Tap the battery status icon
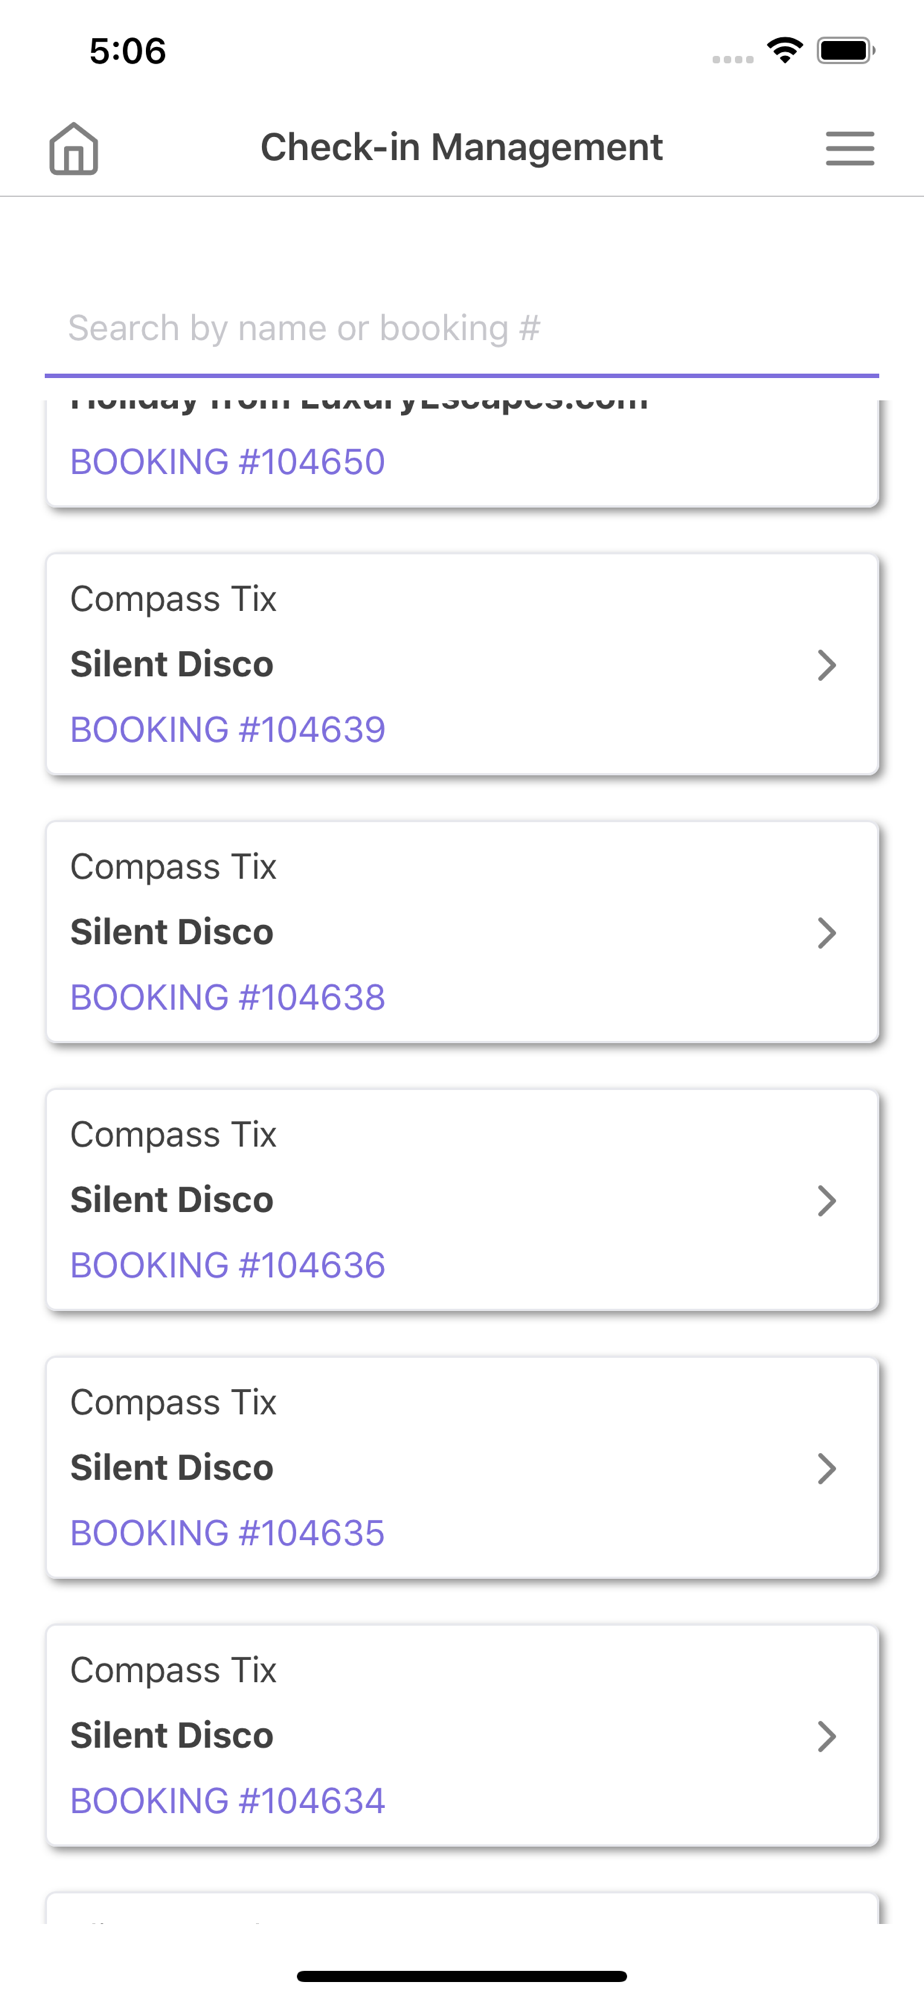 pyautogui.click(x=846, y=50)
